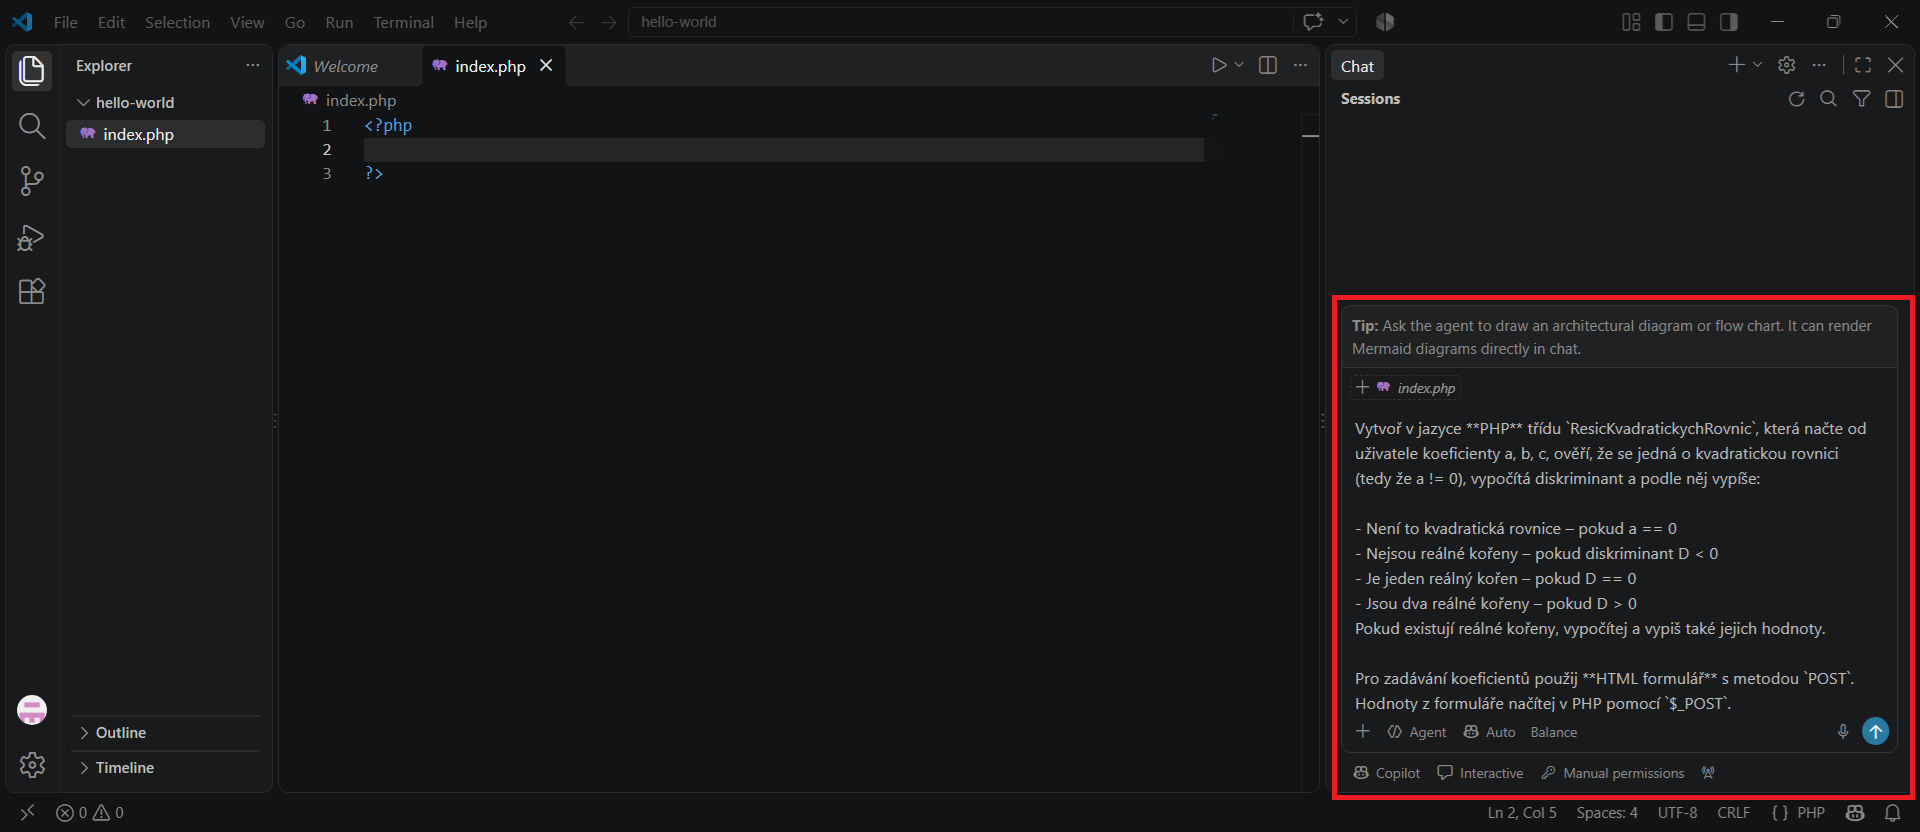Maximize the Chat panel
Viewport: 1920px width, 832px height.
[x=1863, y=65]
